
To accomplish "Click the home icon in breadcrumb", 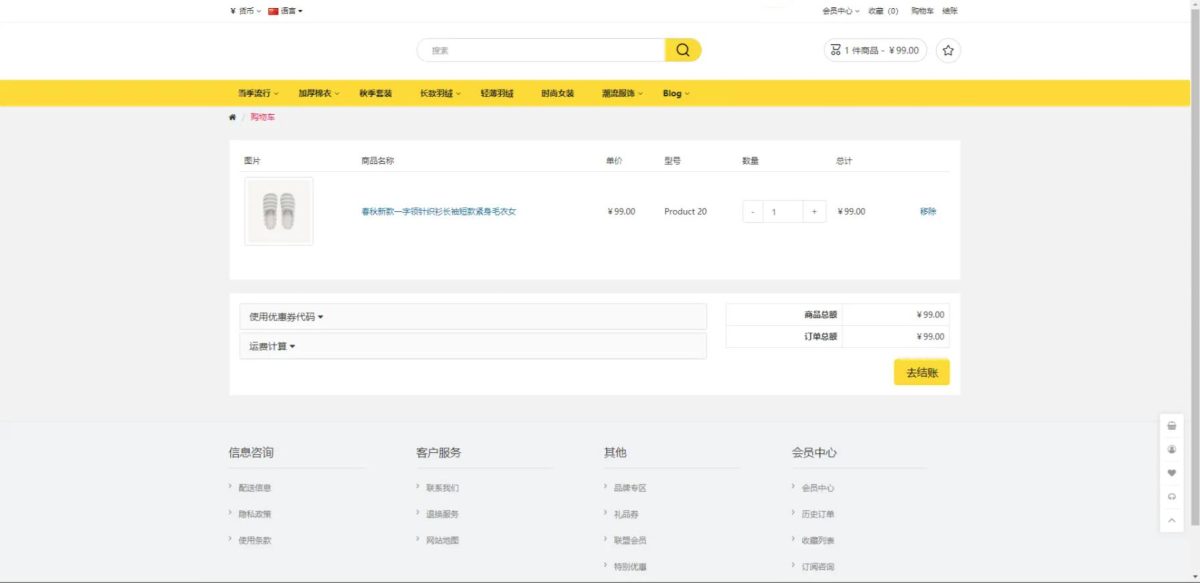I will pos(233,117).
